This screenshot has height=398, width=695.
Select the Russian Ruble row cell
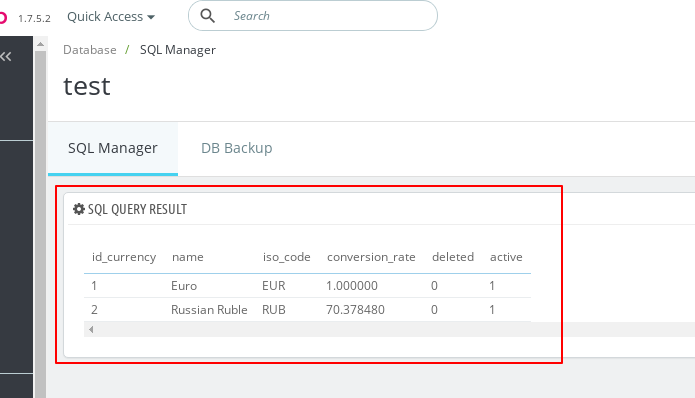(x=209, y=310)
